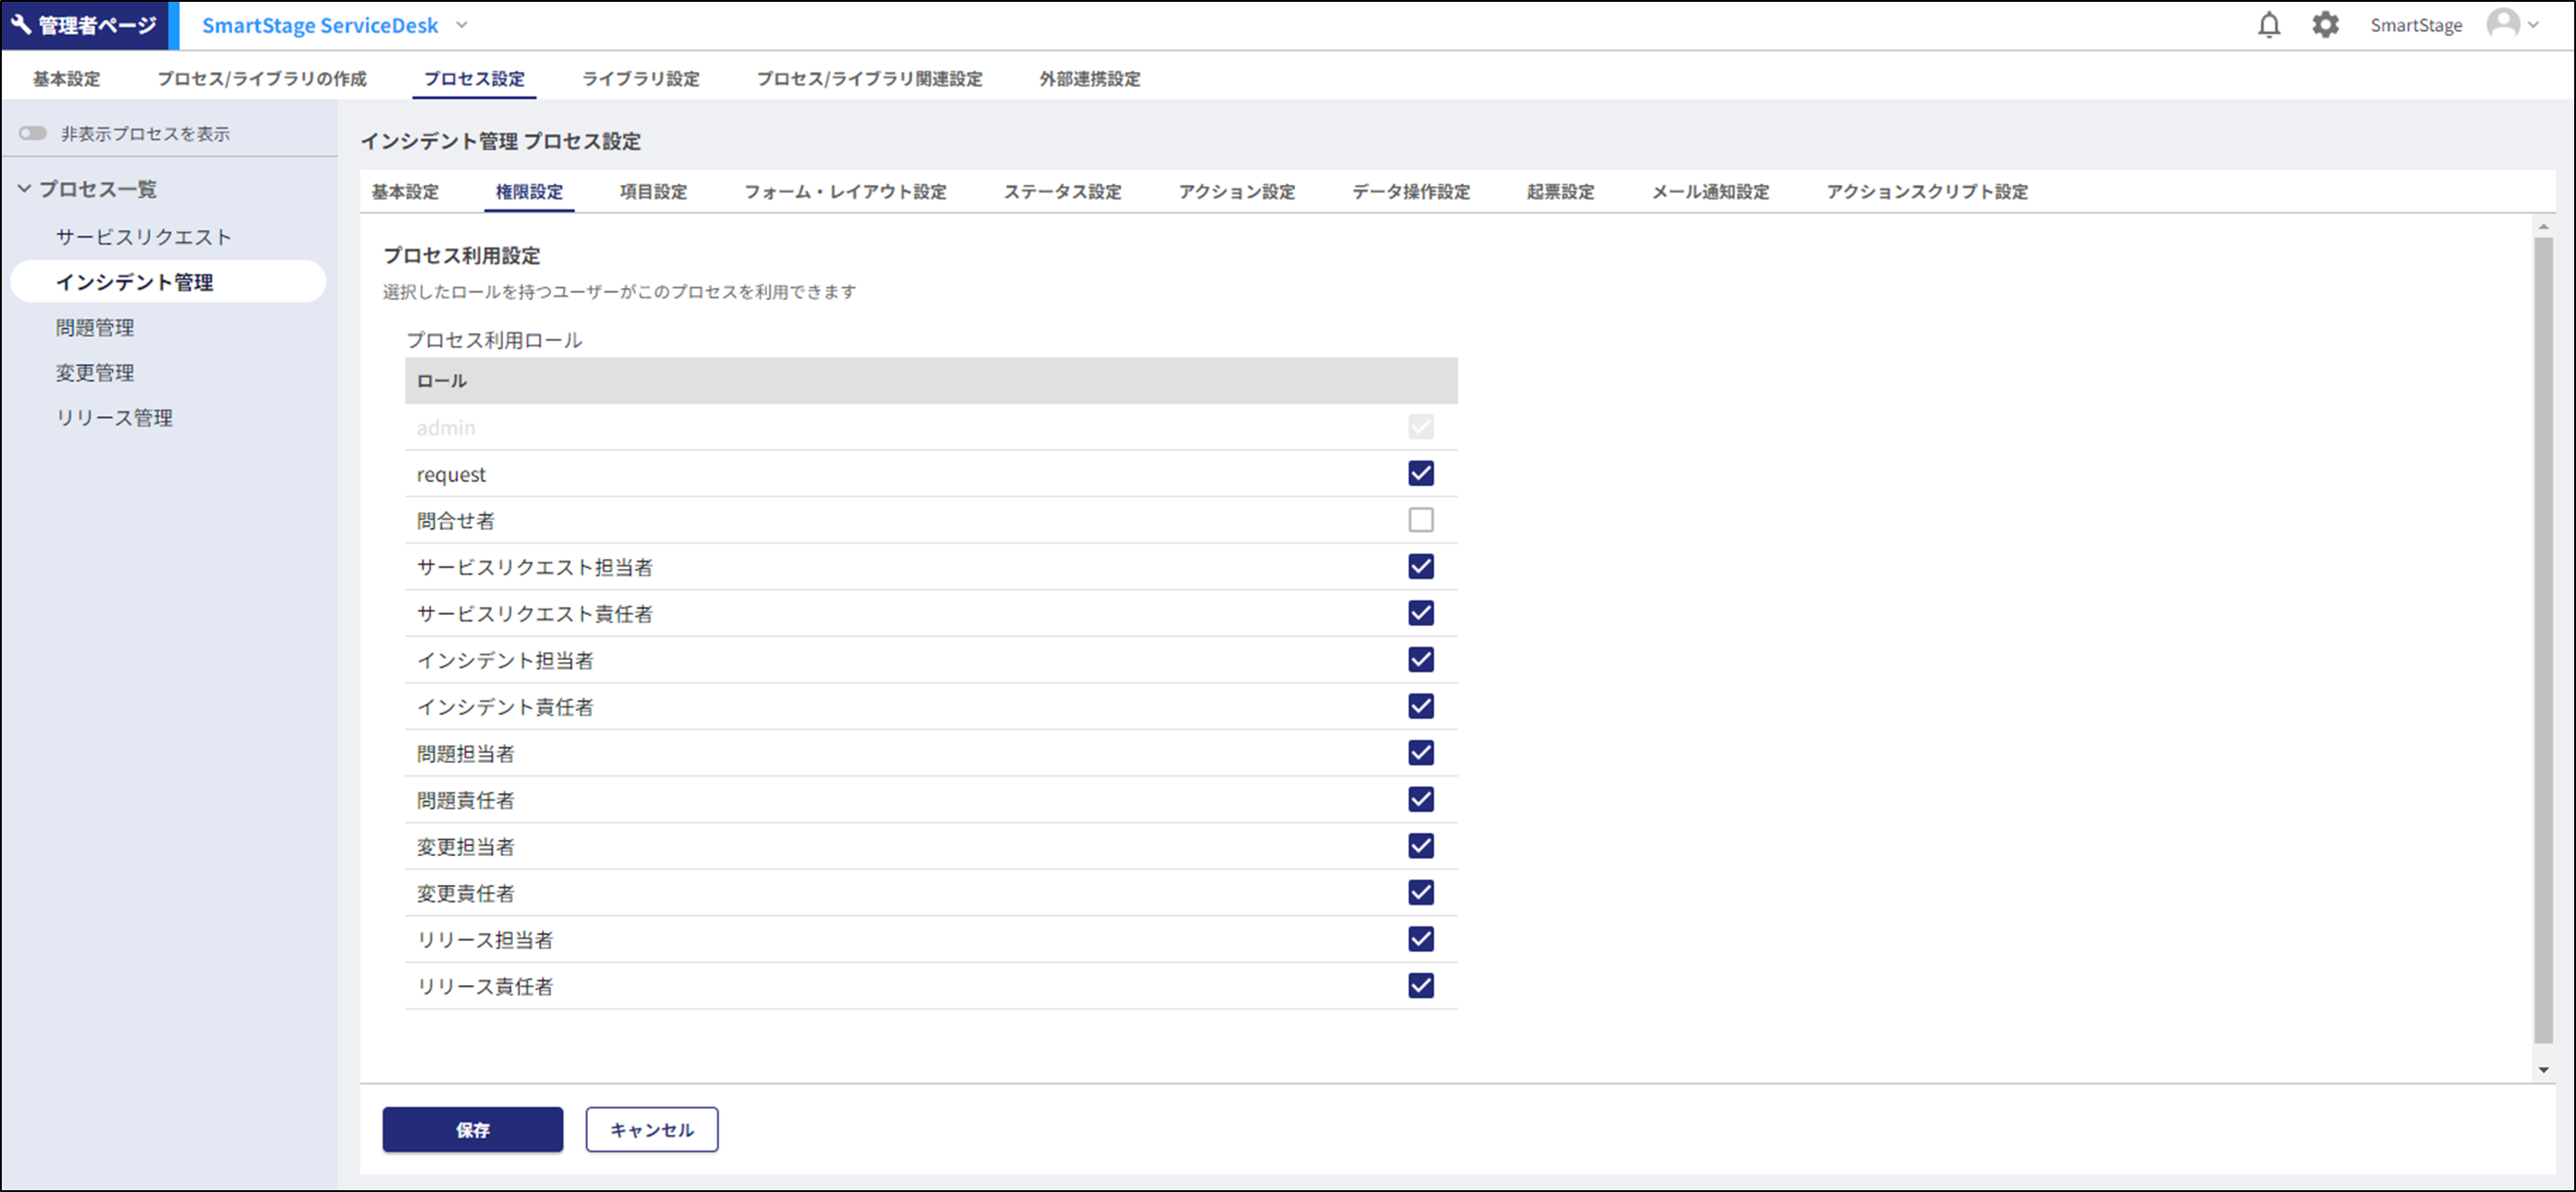Select 問題管理 in process list
The height and width of the screenshot is (1192, 2576).
[95, 327]
